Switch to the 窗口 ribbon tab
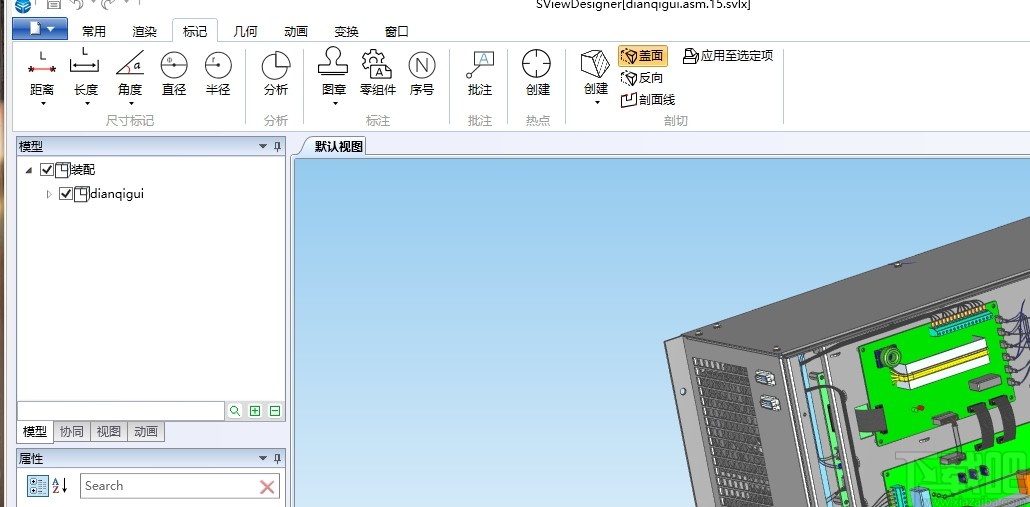This screenshot has width=1030, height=507. (397, 32)
